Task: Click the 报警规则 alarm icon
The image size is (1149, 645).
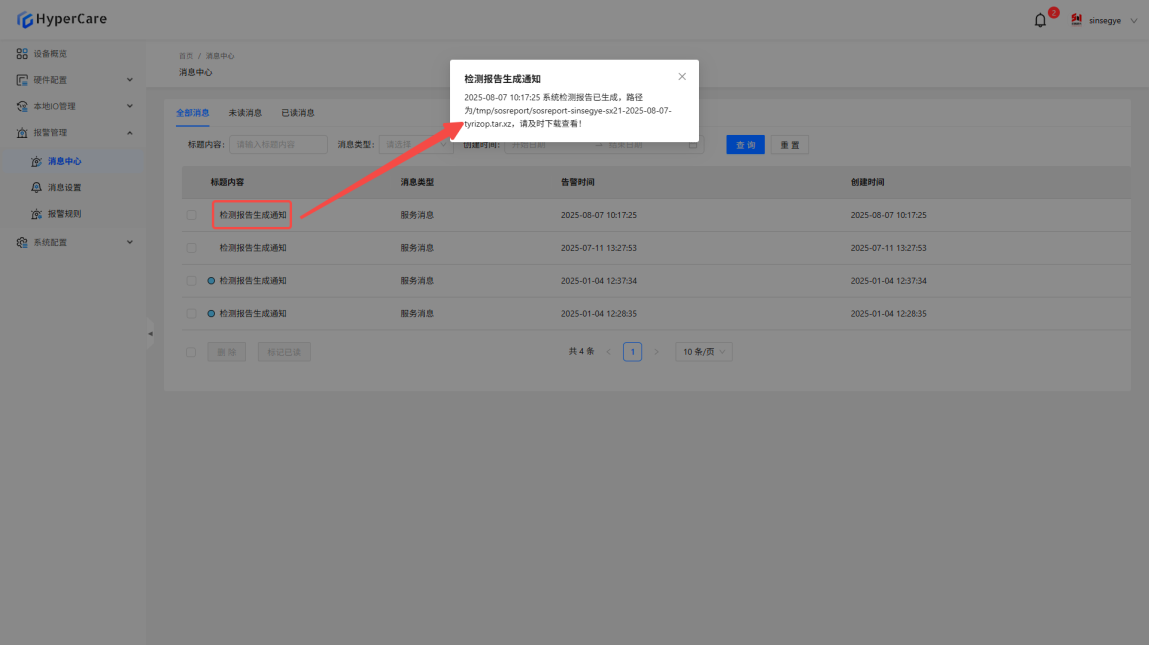Action: point(37,214)
